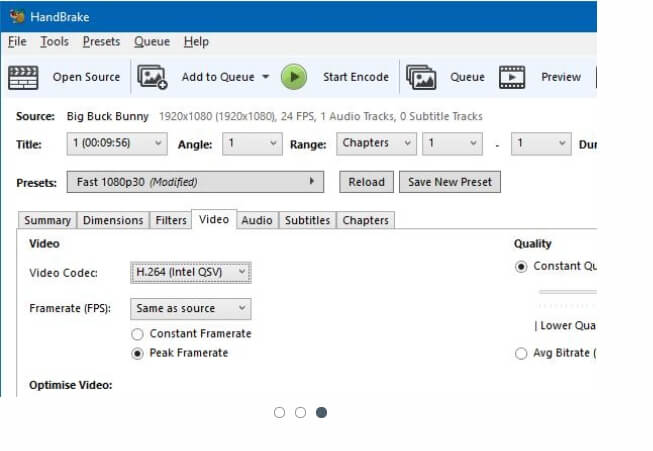Click the Preview toolbar label
This screenshot has height=451, width=653.
[x=561, y=77]
